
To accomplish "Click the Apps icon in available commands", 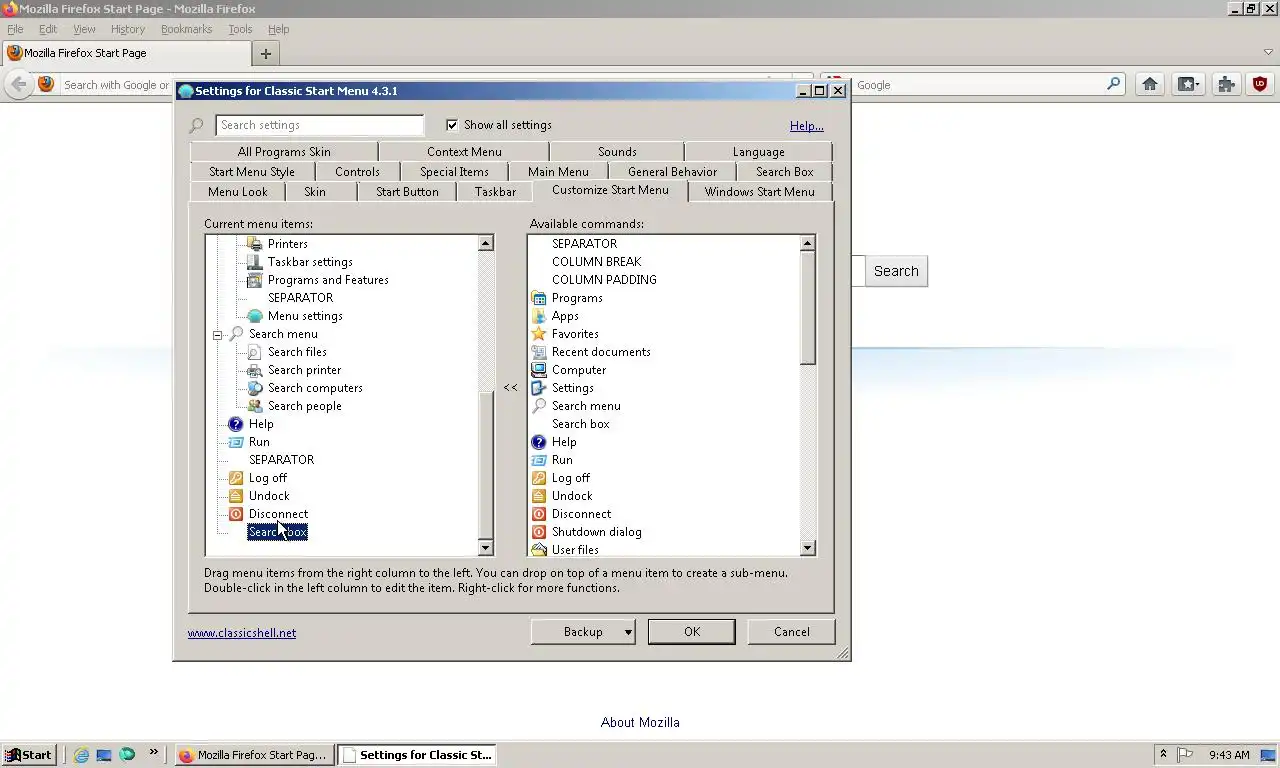I will click(539, 316).
